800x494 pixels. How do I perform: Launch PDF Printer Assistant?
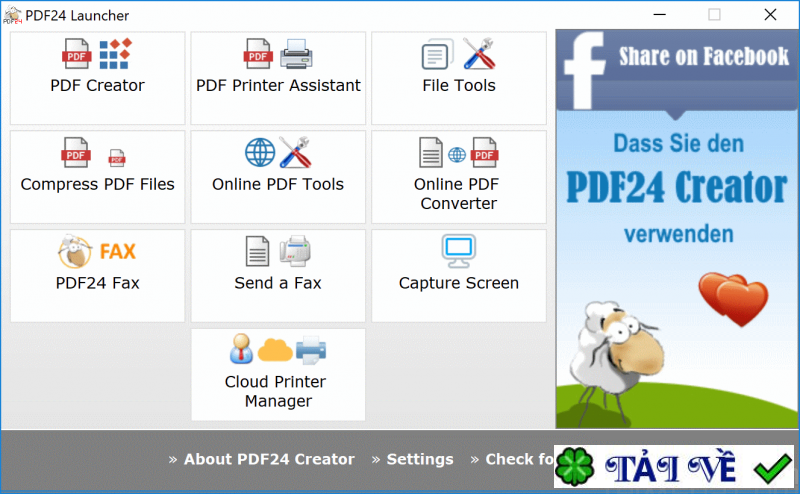pos(278,78)
